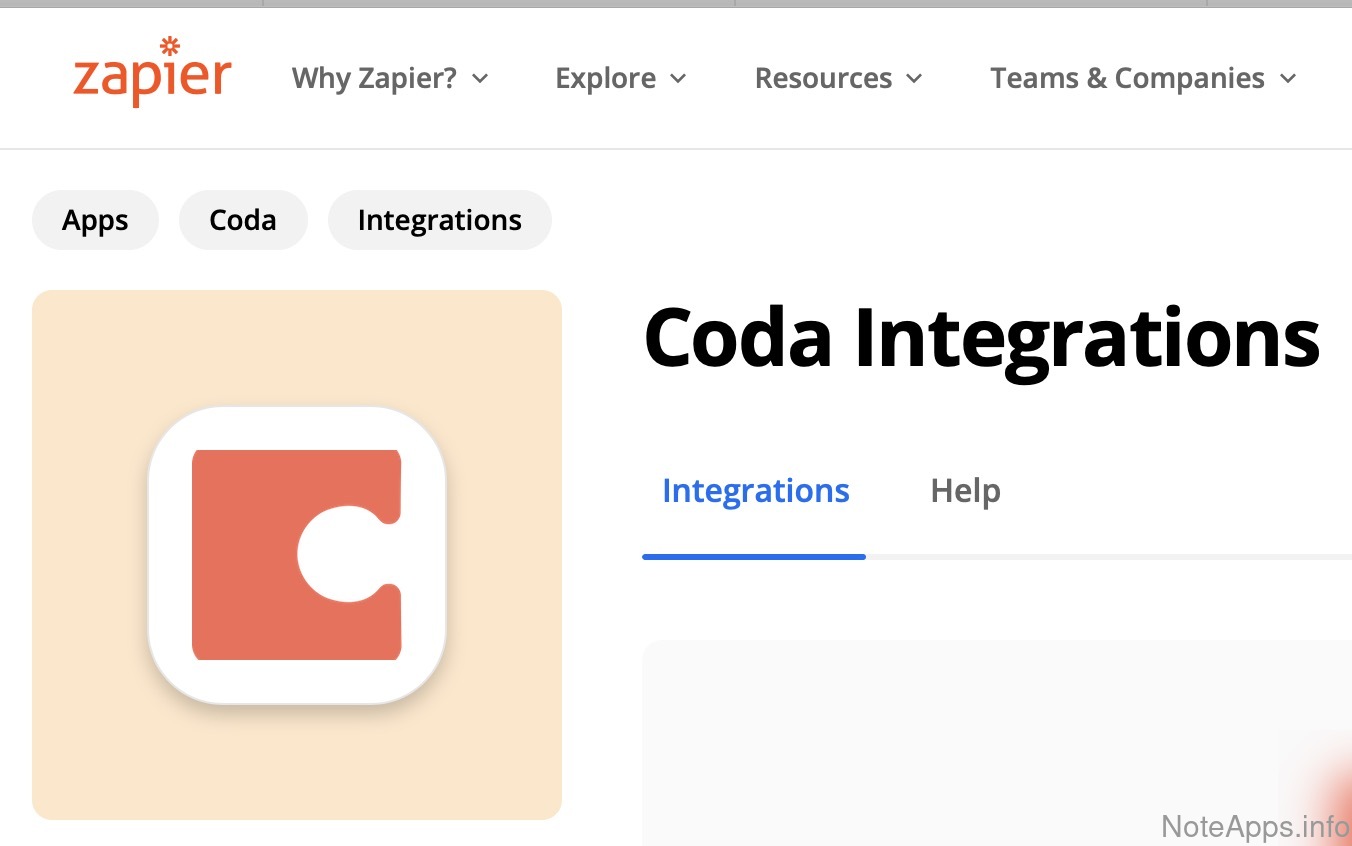The image size is (1352, 846).
Task: Expand the Teams & Companies chevron arrow
Action: (1288, 79)
